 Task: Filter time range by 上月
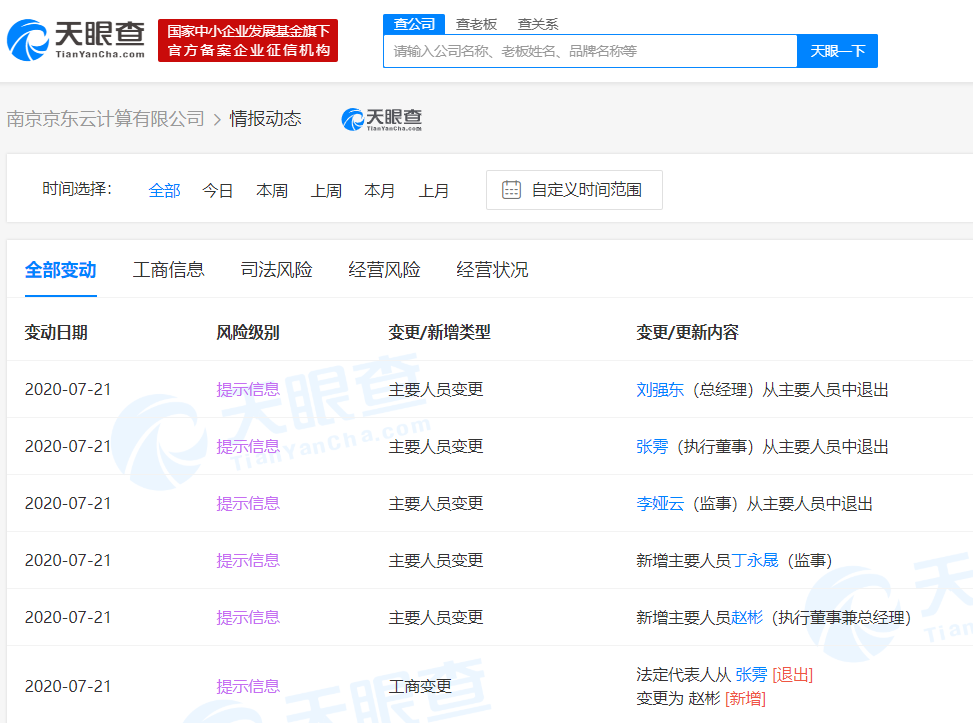(434, 190)
